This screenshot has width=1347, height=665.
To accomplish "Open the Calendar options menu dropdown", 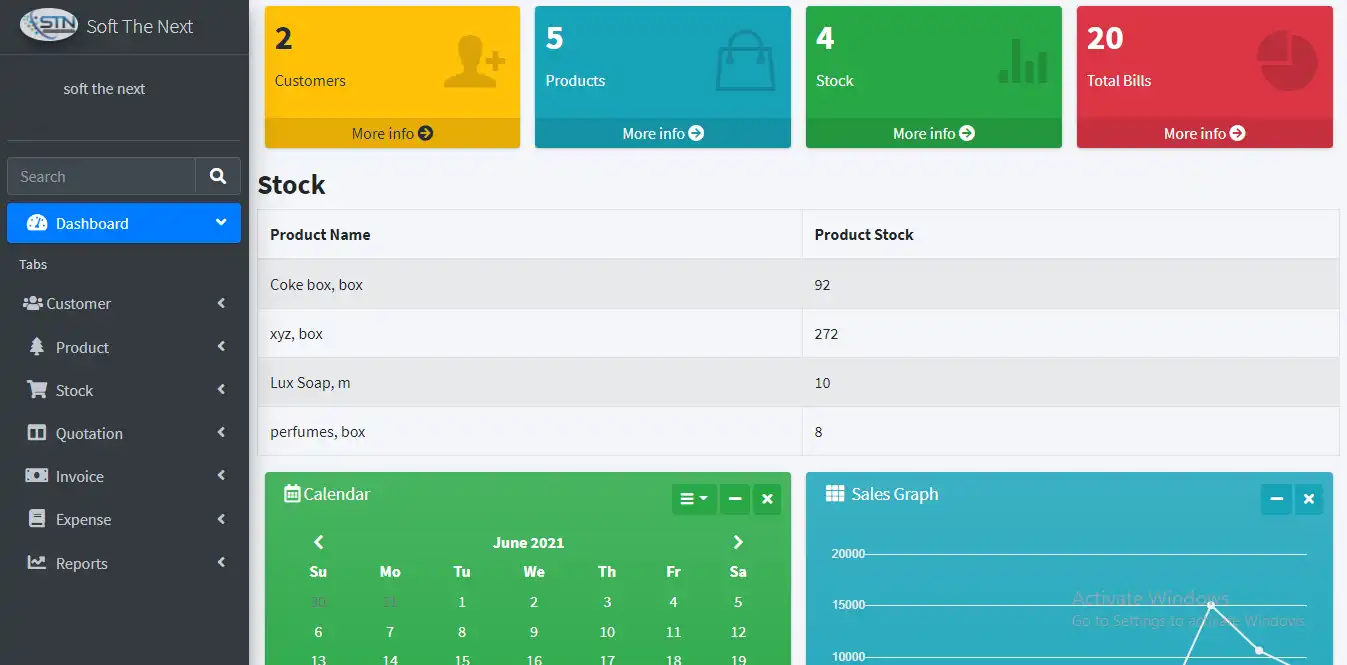I will point(694,499).
